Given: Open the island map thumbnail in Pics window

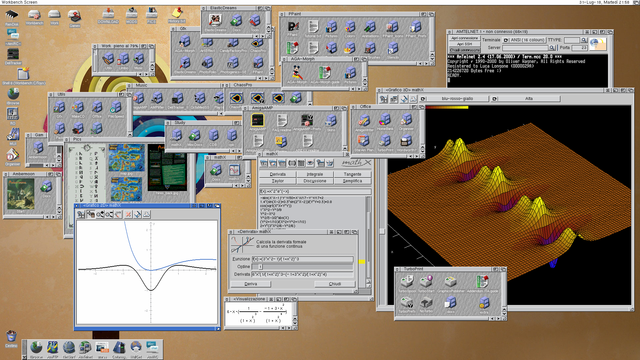Looking at the screenshot, I should click(127, 158).
